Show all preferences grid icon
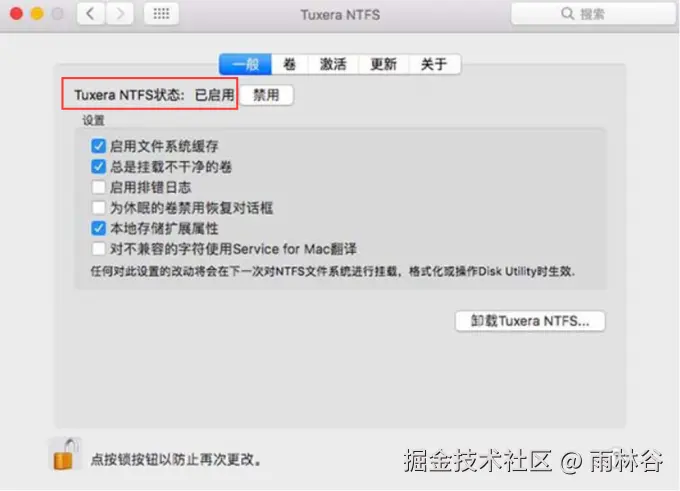 pyautogui.click(x=161, y=14)
